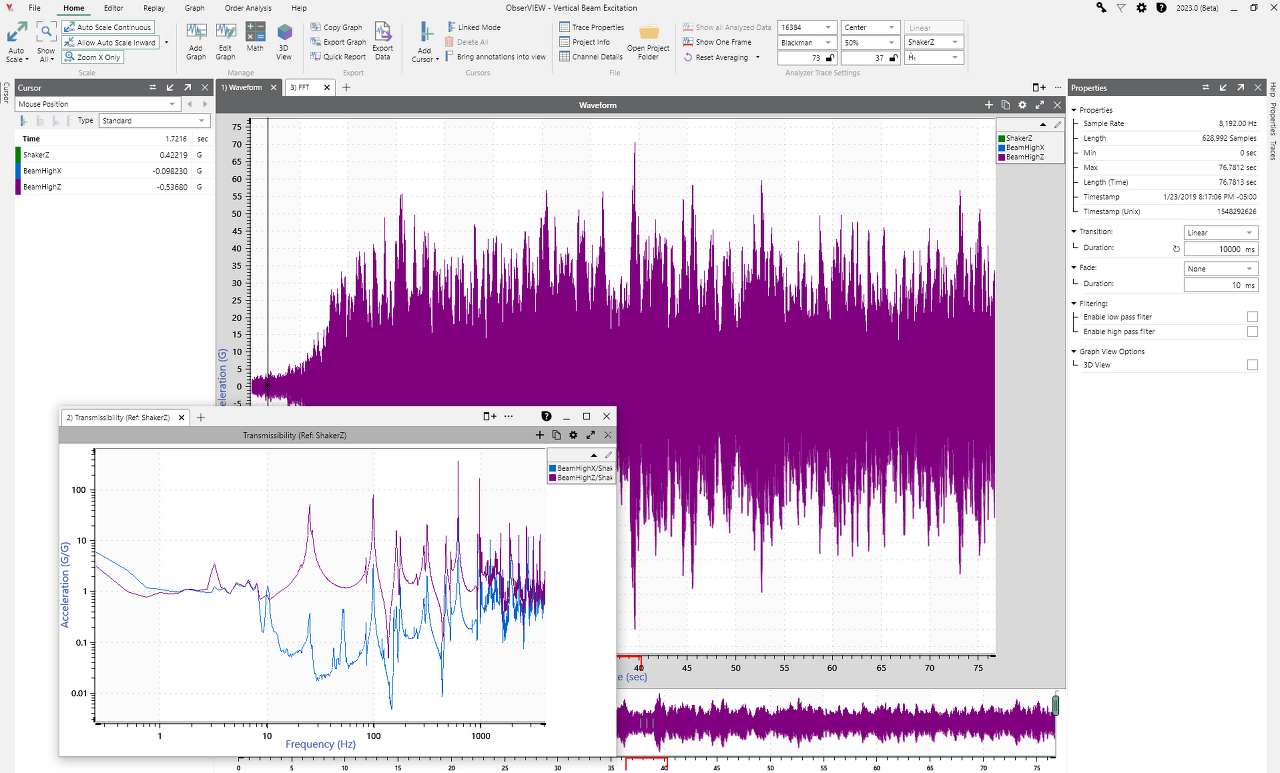1280x773 pixels.
Task: Open the cursor Type Standard dropdown
Action: (152, 120)
